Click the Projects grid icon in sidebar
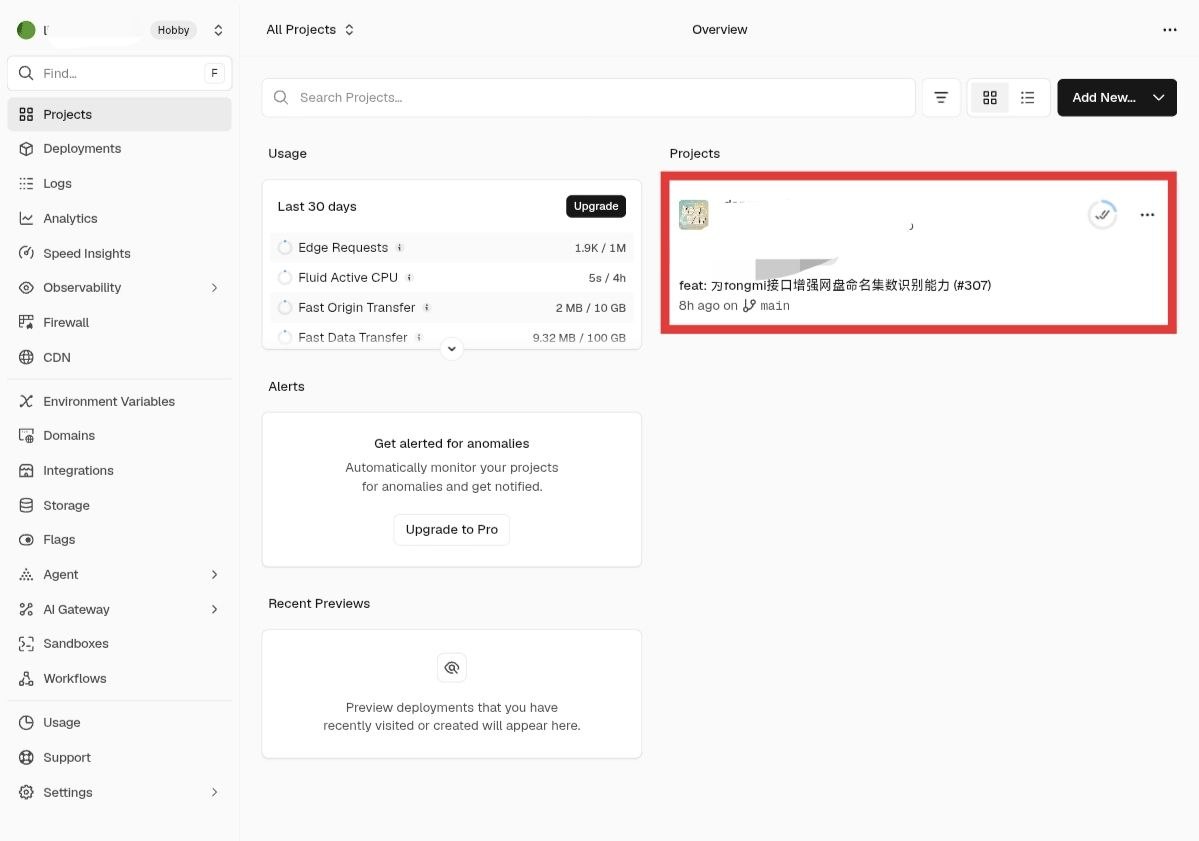The height and width of the screenshot is (841, 1199). pos(26,114)
